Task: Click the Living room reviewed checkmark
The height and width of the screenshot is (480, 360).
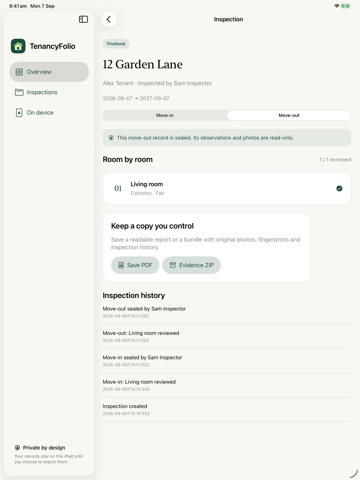Action: [339, 188]
